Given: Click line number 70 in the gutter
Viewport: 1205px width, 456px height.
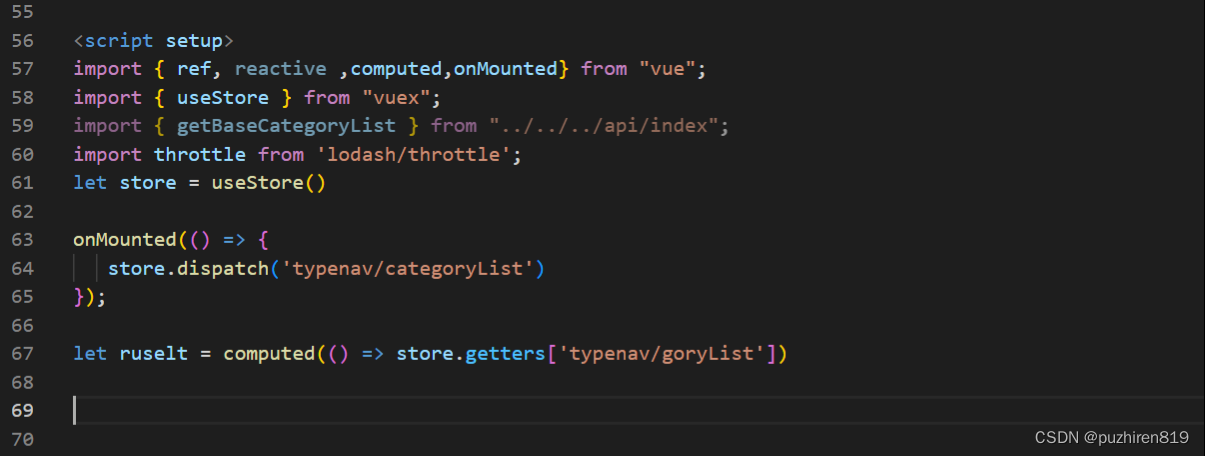Looking at the screenshot, I should [x=23, y=439].
